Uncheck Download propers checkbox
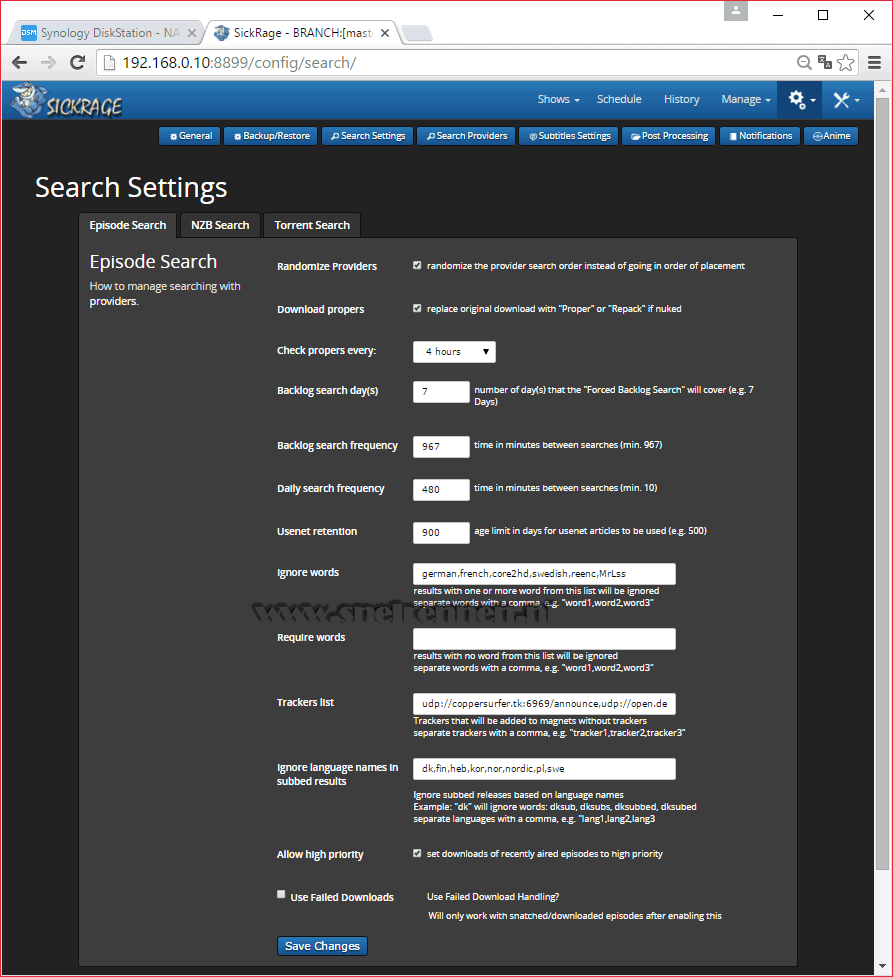Image resolution: width=893 pixels, height=977 pixels. tap(417, 308)
